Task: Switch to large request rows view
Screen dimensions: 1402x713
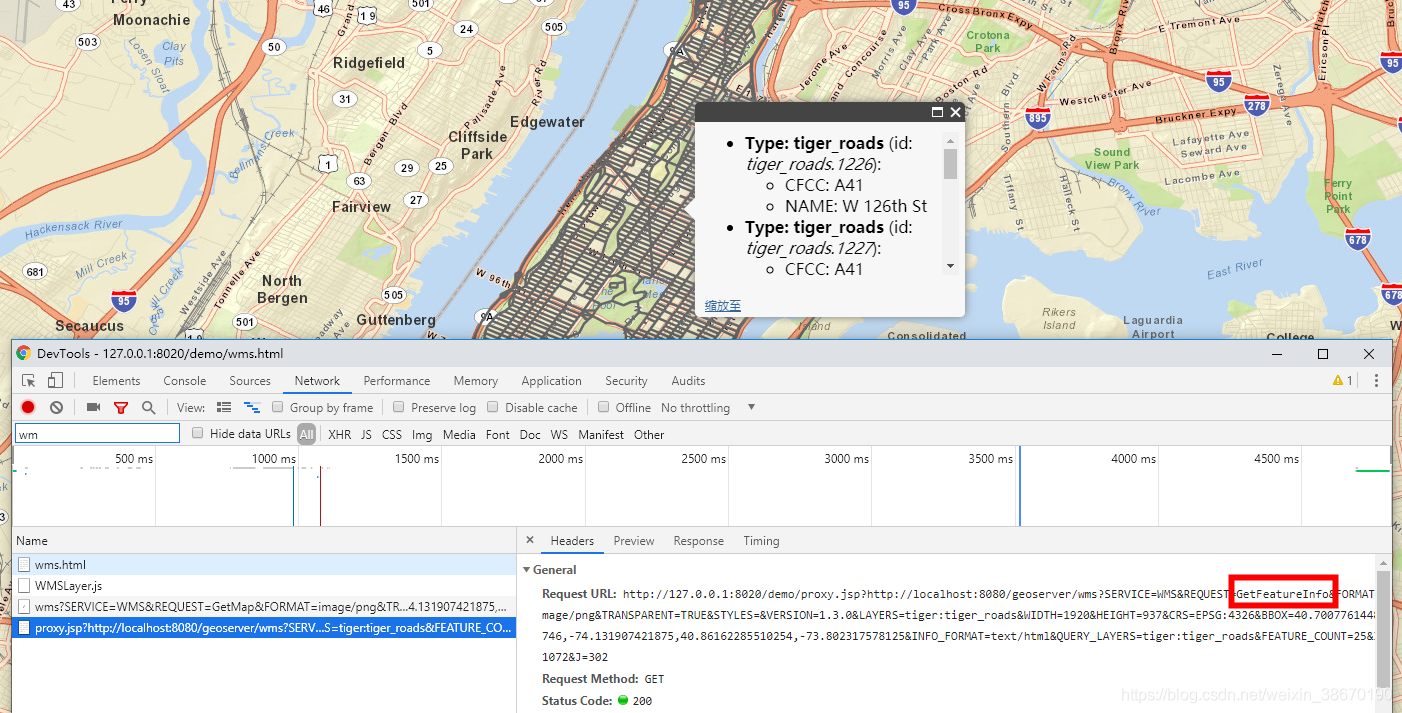Action: 224,408
